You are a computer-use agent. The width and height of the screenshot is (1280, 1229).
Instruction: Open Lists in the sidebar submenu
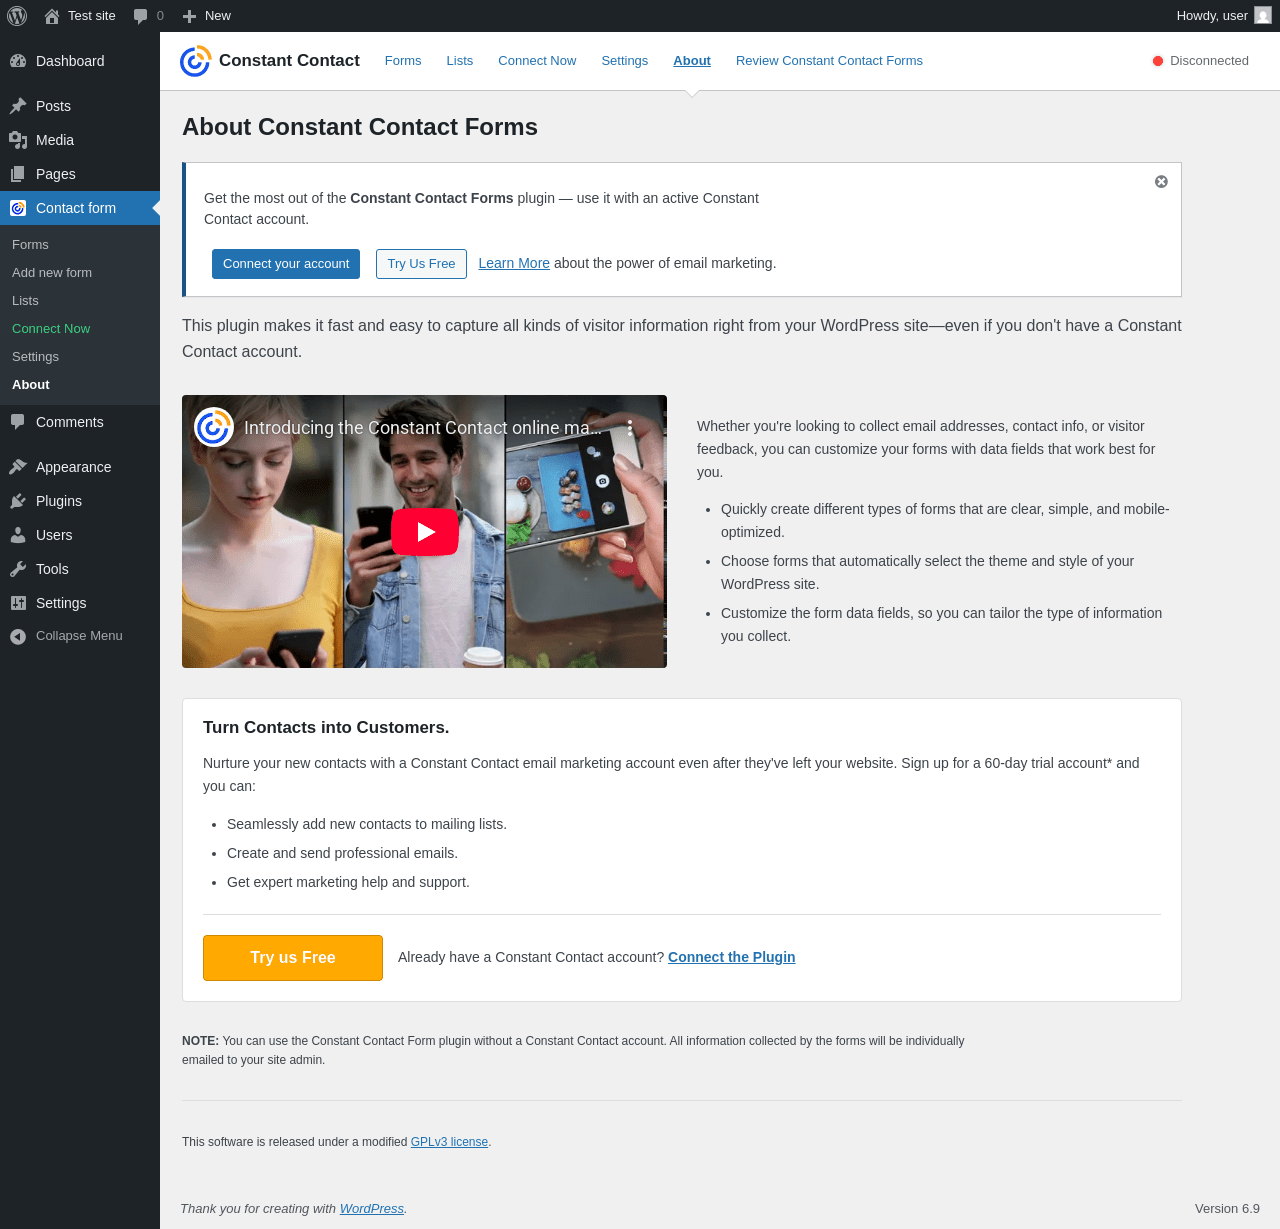coord(25,301)
